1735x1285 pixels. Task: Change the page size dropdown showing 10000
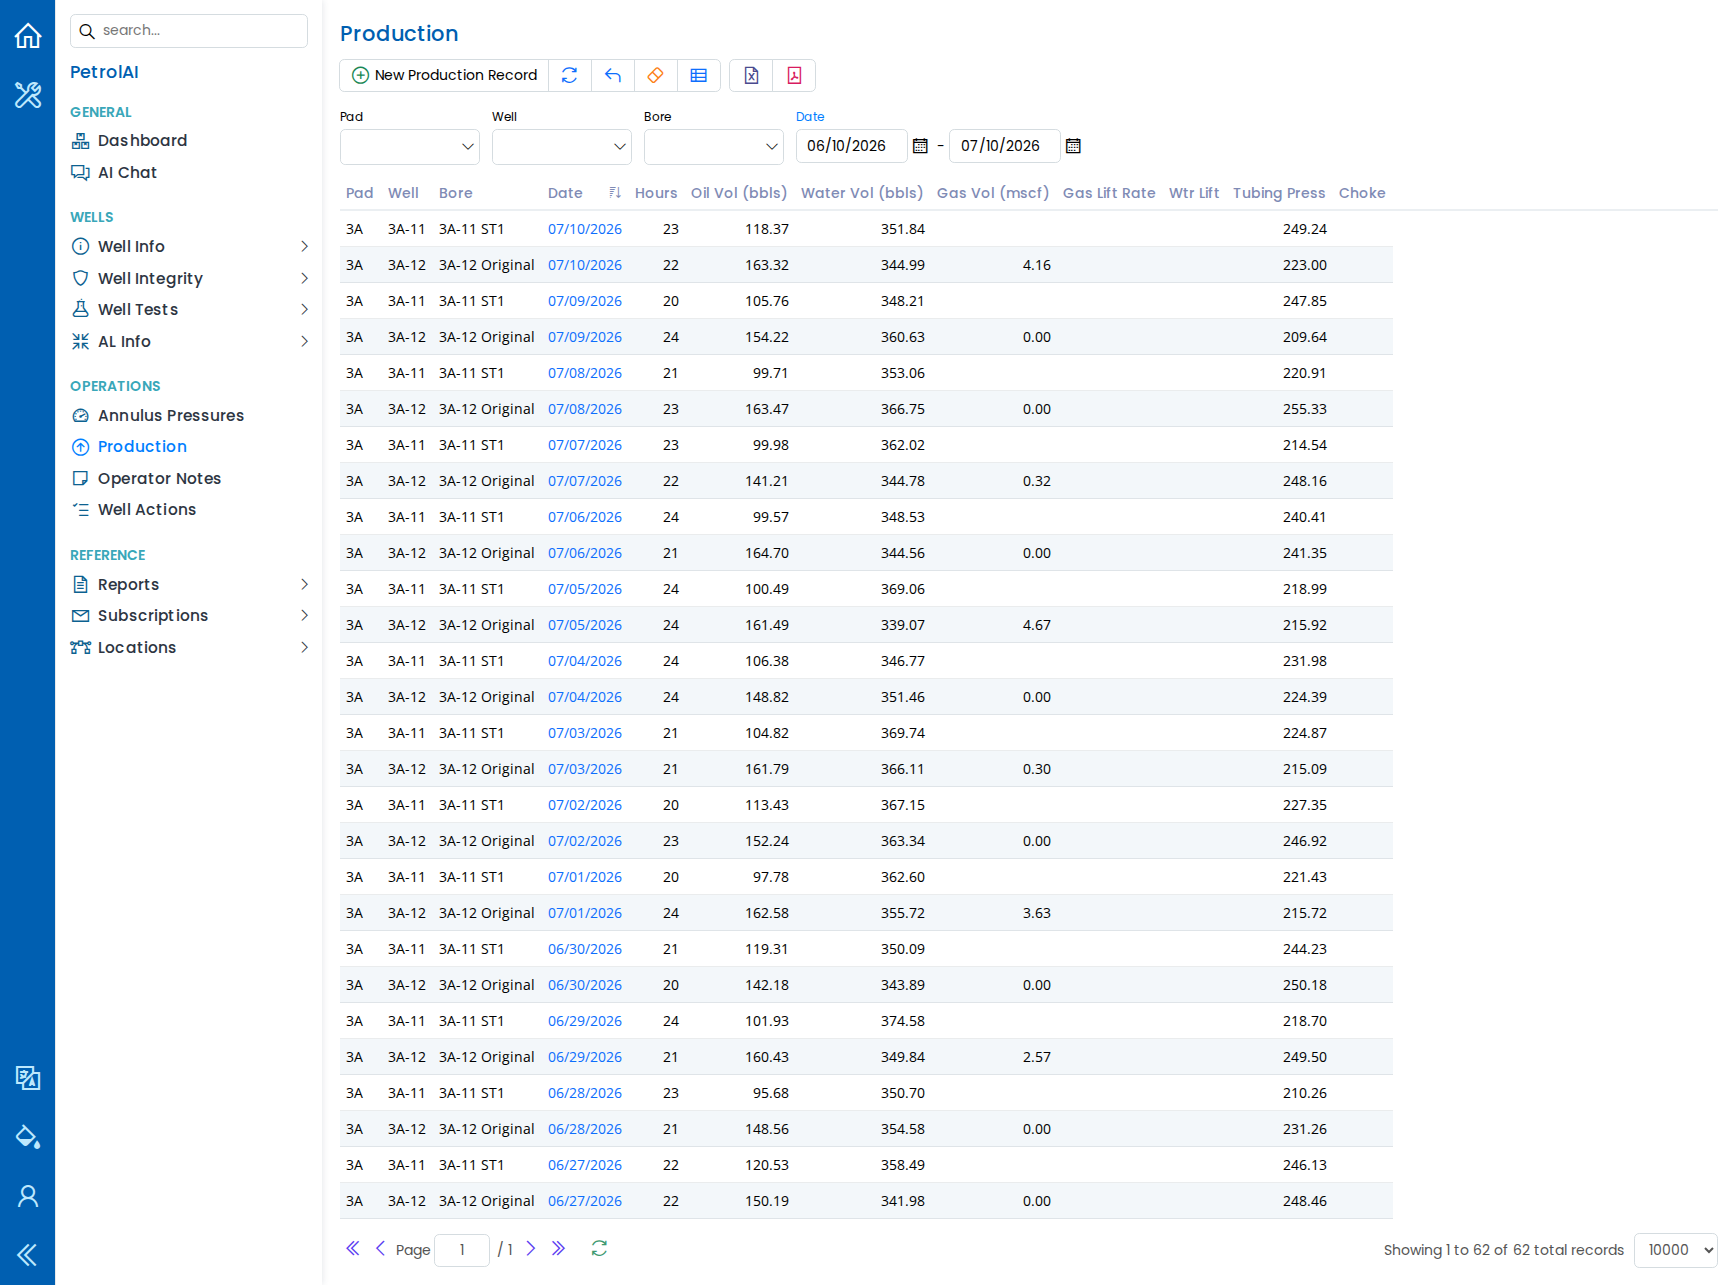pyautogui.click(x=1675, y=1250)
